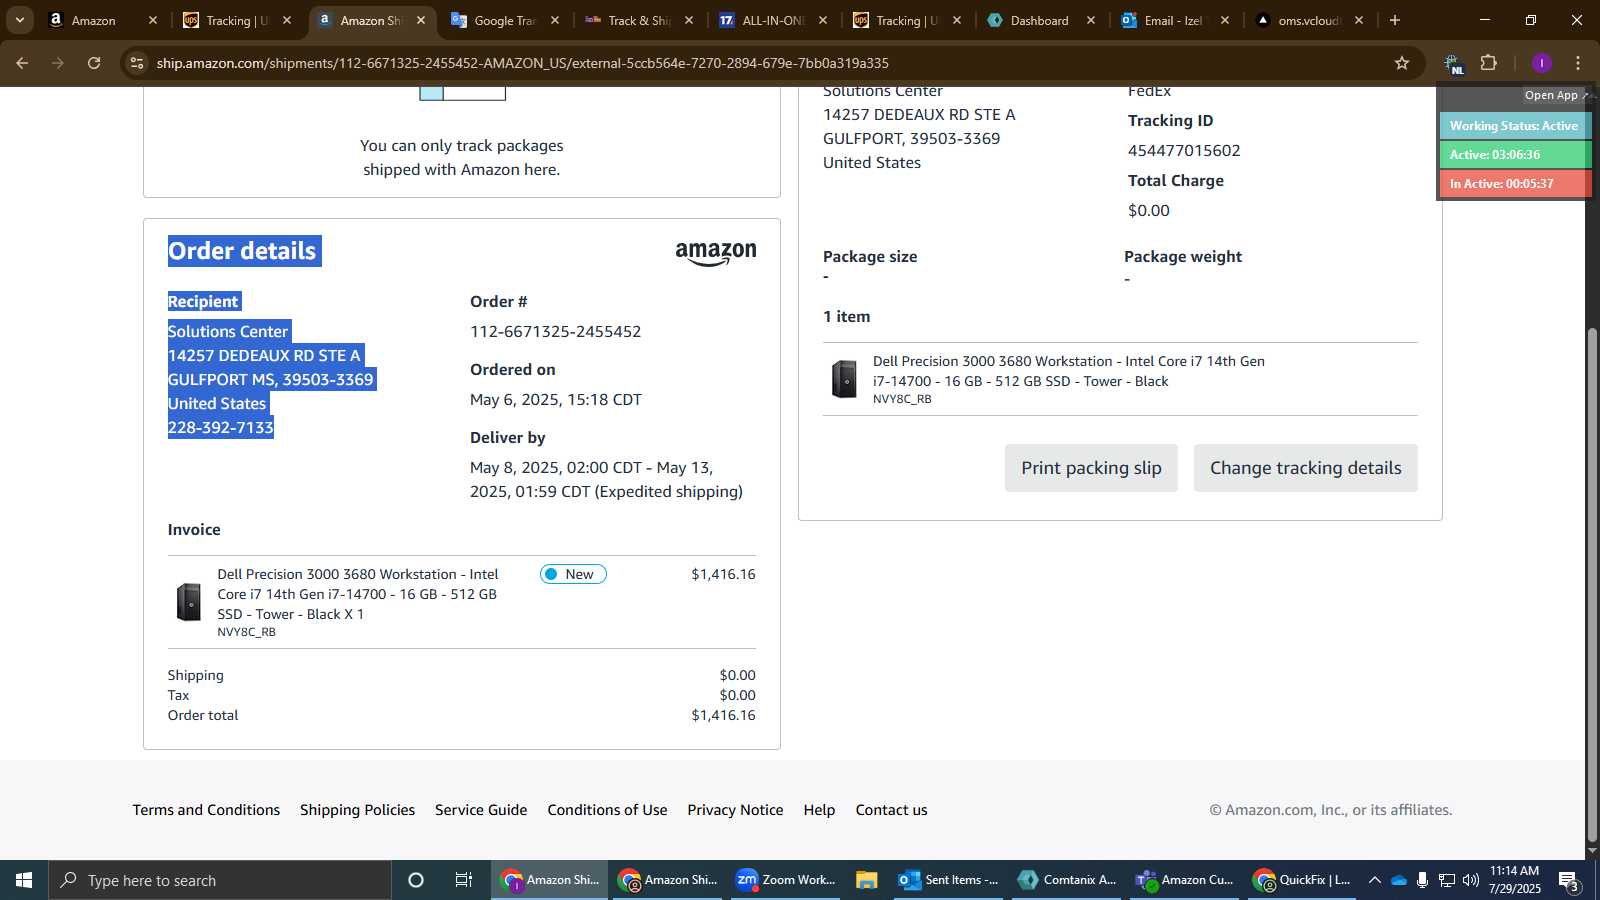This screenshot has height=900, width=1600.
Task: Open the Windows Start menu
Action: (24, 880)
